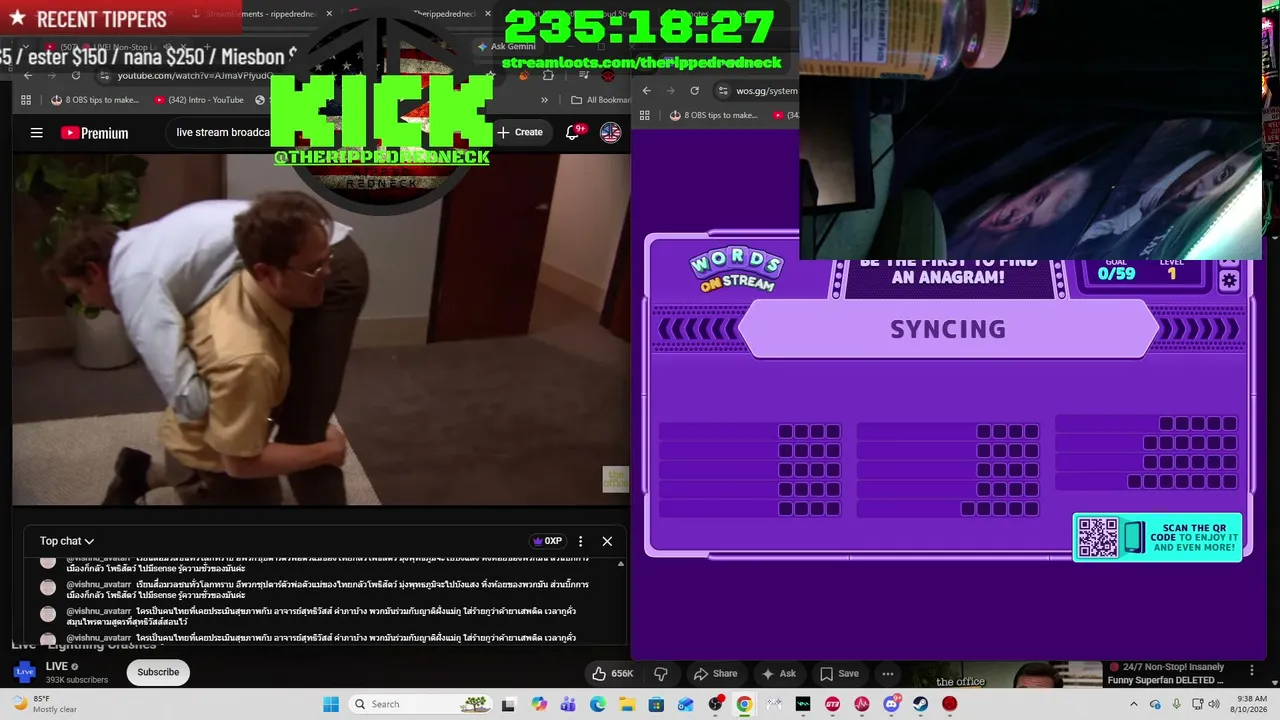Image resolution: width=1280 pixels, height=720 pixels.
Task: Open options for the 24/7 Non-Stop suggested video
Action: [x=1251, y=670]
